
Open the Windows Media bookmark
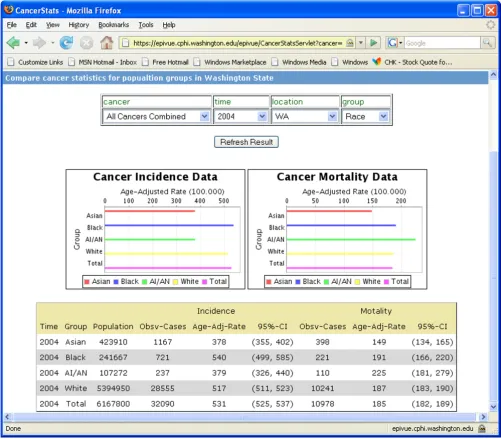299,62
